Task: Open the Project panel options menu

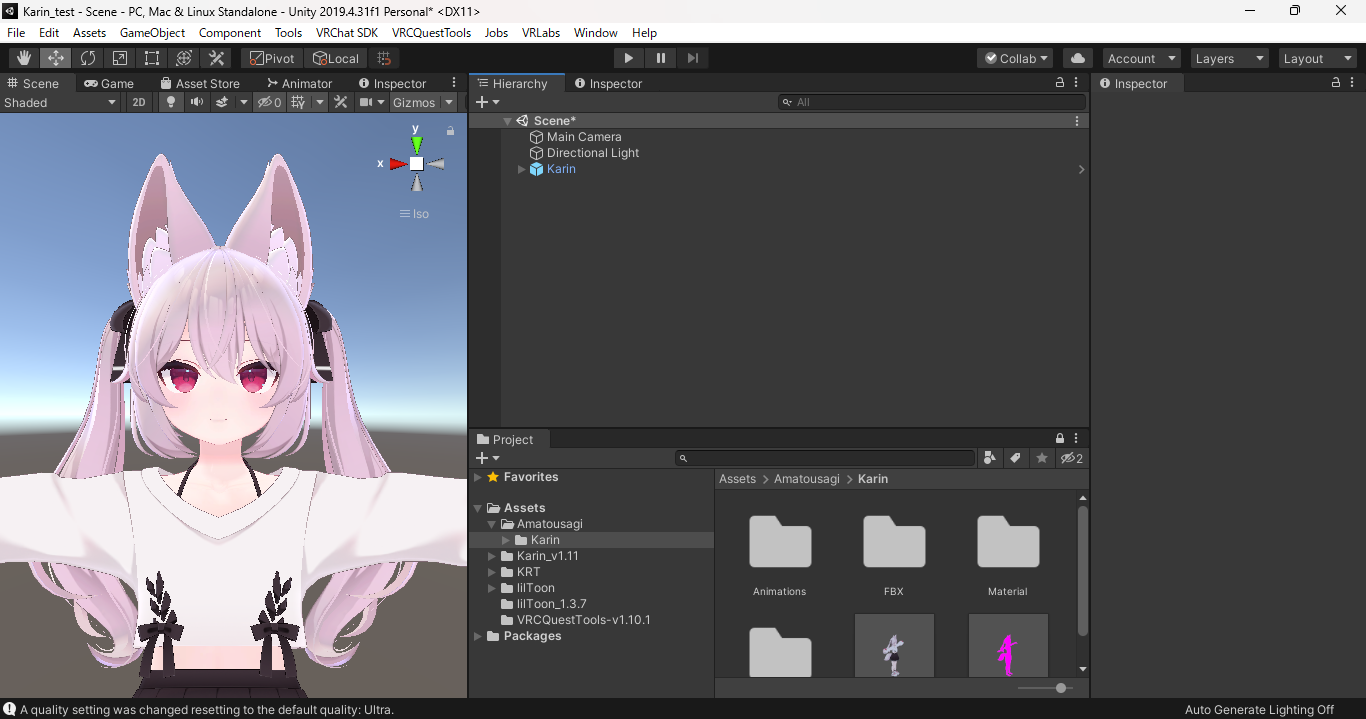Action: (1076, 439)
